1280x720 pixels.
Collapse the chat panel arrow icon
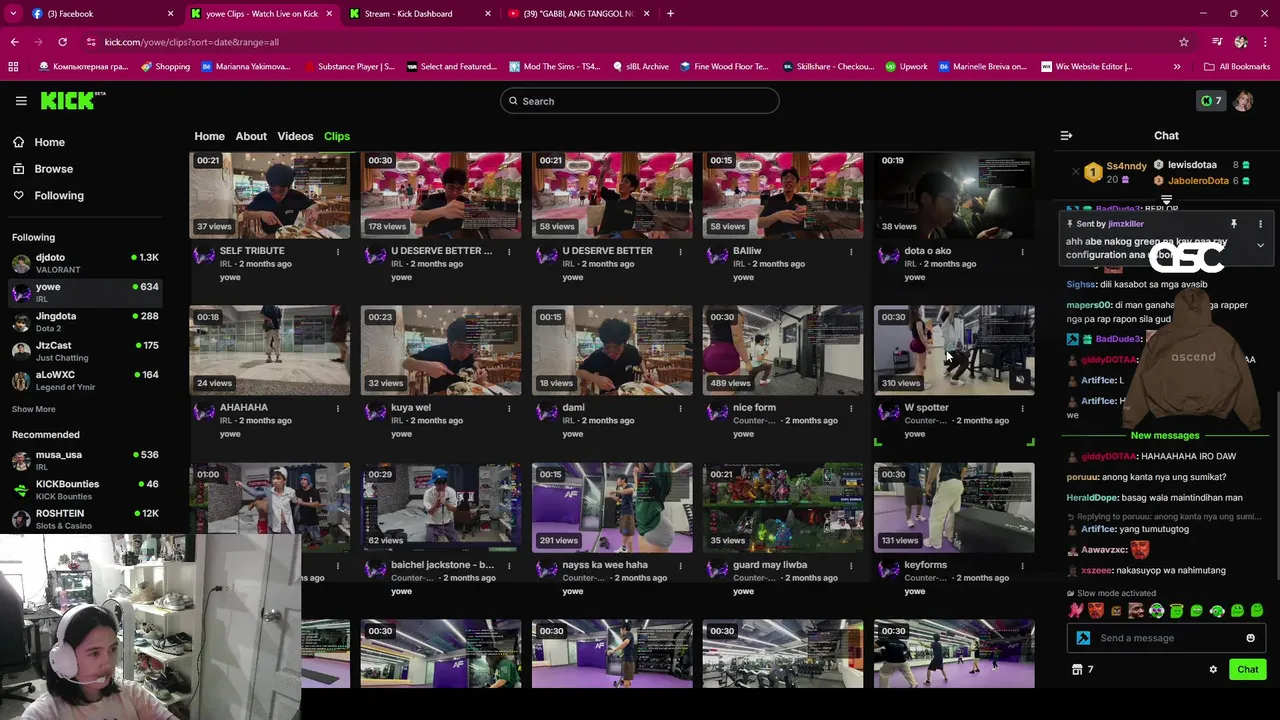tap(1066, 135)
